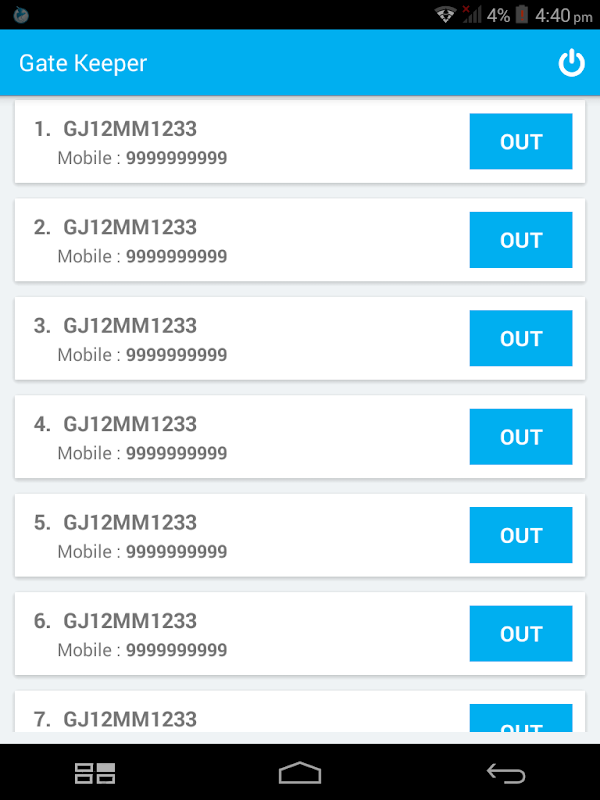Tap mobile number of entry 3
This screenshot has width=600, height=800.
click(177, 355)
